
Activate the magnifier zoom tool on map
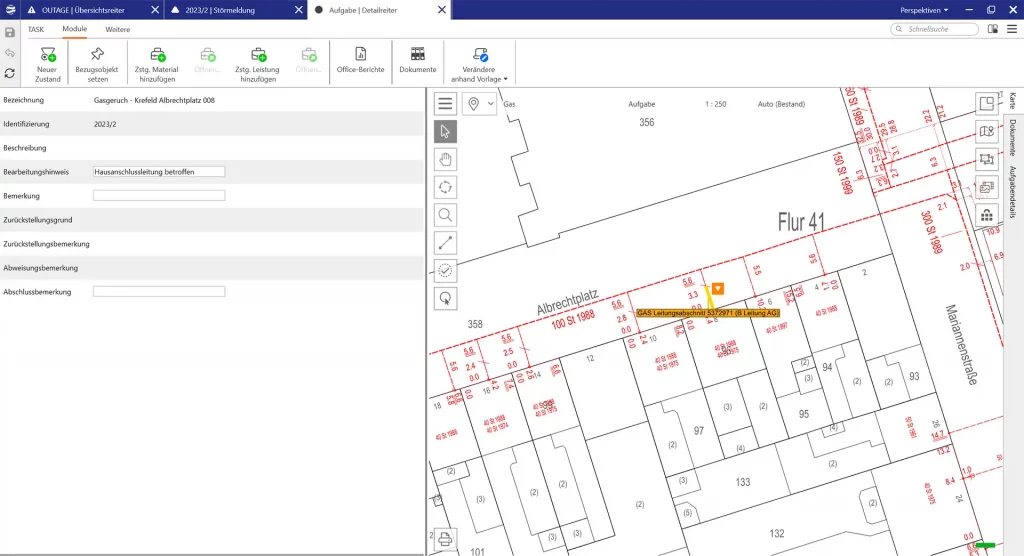point(446,214)
